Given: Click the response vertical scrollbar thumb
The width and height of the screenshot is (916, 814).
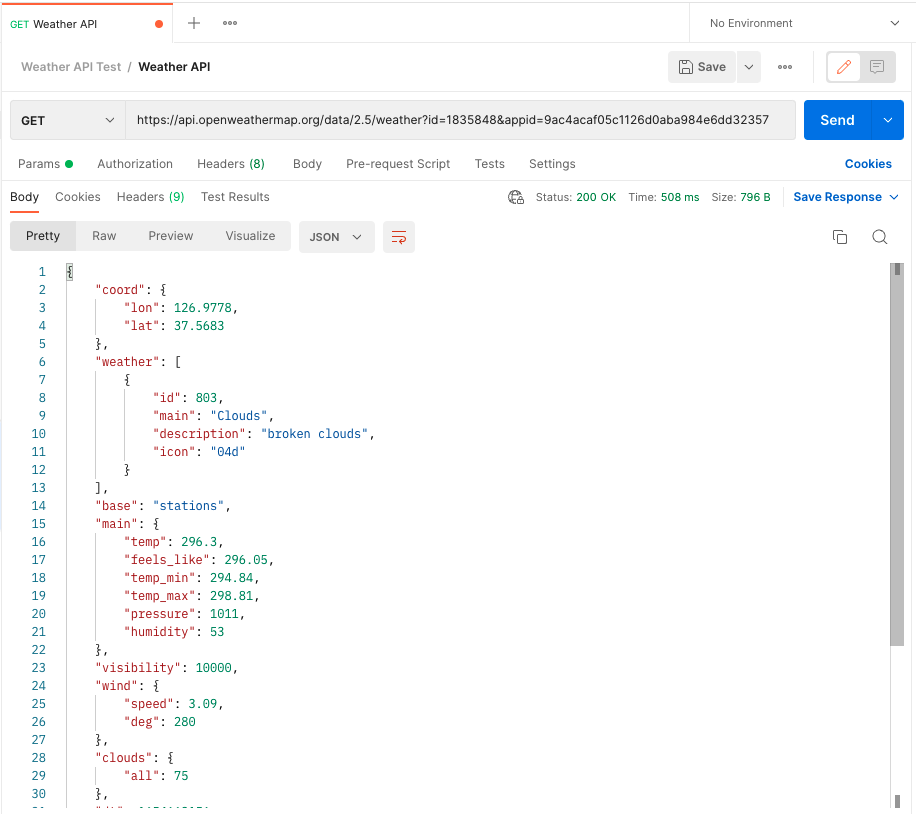Looking at the screenshot, I should 897,455.
